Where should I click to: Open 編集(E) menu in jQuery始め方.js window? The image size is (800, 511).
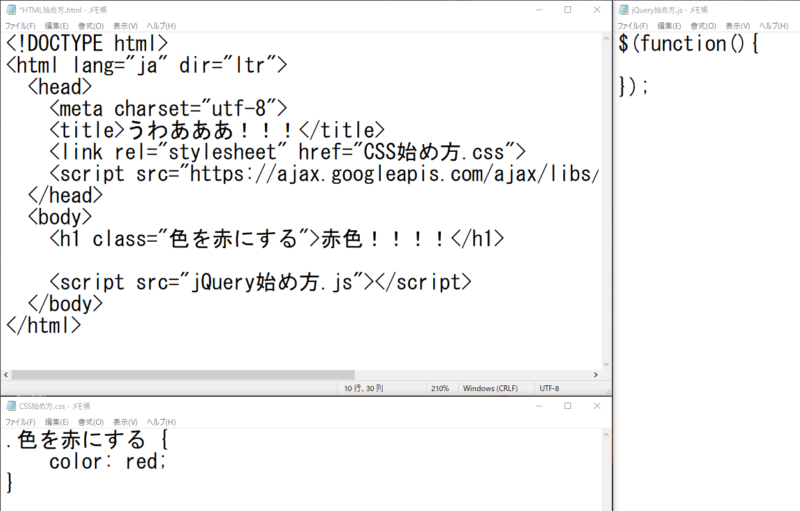pyautogui.click(x=669, y=25)
